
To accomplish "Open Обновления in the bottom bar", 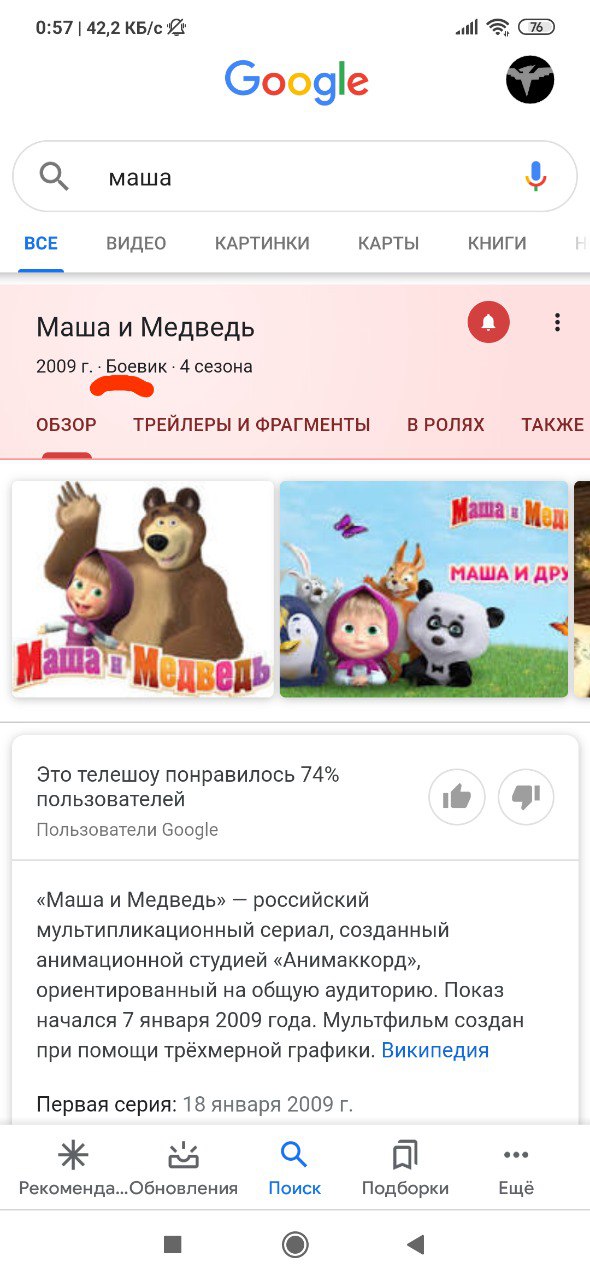I will [x=184, y=1169].
